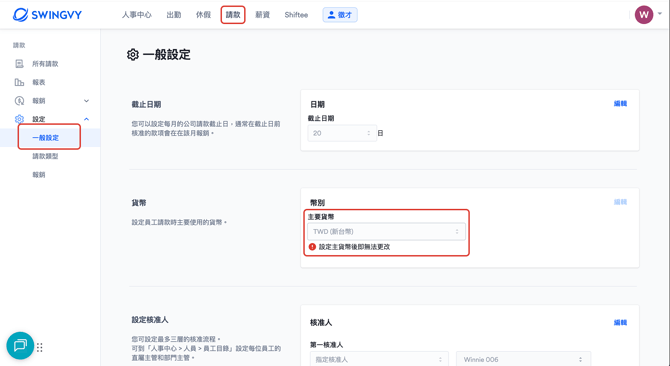The height and width of the screenshot is (366, 670).
Task: Click the 貨幣 section title
Action: coord(138,202)
